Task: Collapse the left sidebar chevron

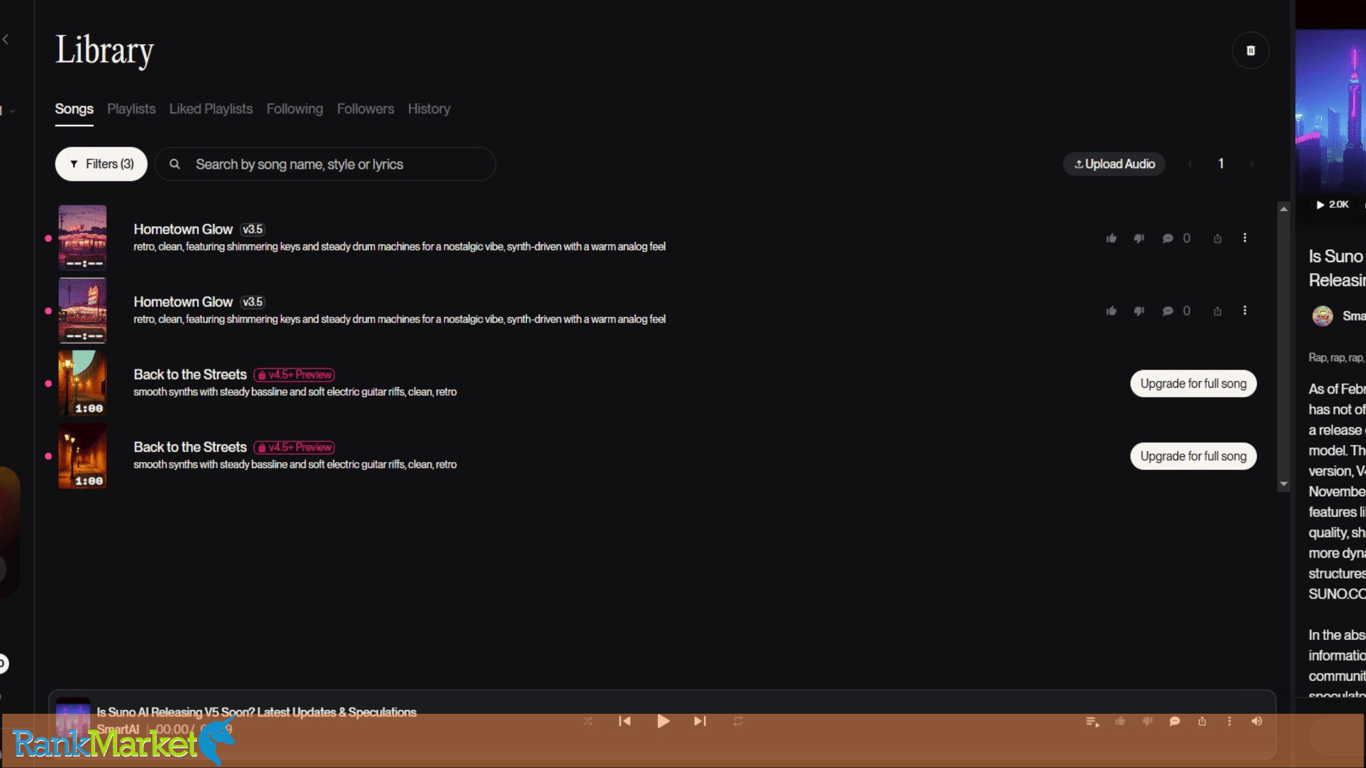Action: (5, 40)
